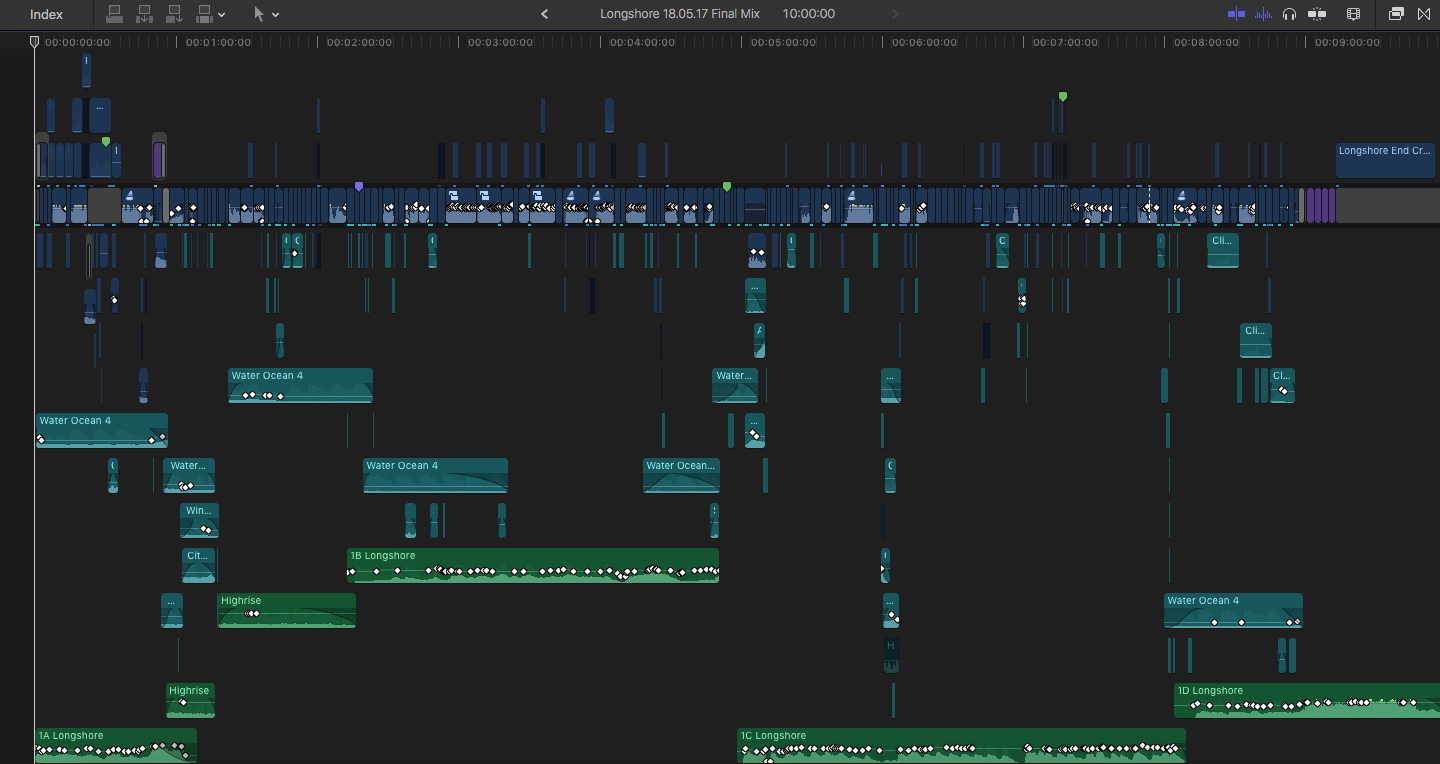Show the Effects browser icon
Viewport: 1440px width, 764px height.
pos(1396,14)
